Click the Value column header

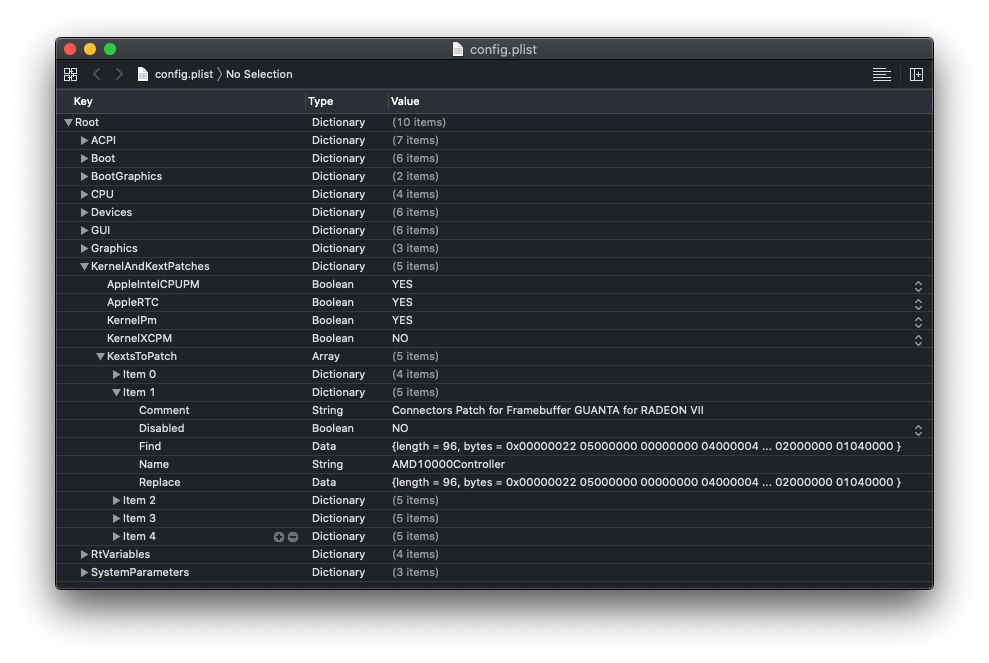tap(405, 101)
